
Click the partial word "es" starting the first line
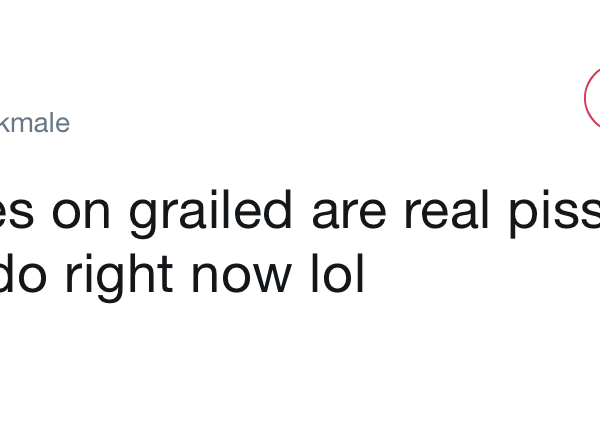[17, 211]
